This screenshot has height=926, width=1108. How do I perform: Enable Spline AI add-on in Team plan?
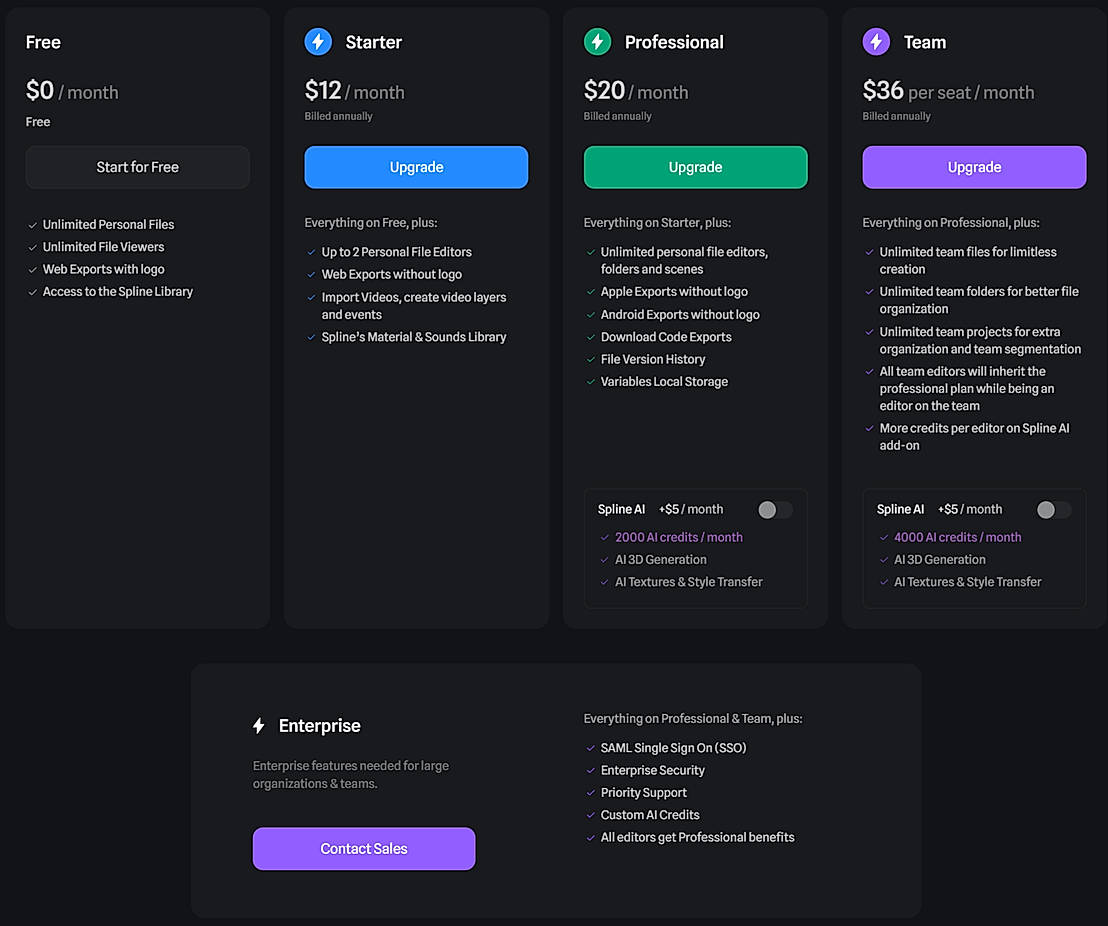click(1054, 510)
